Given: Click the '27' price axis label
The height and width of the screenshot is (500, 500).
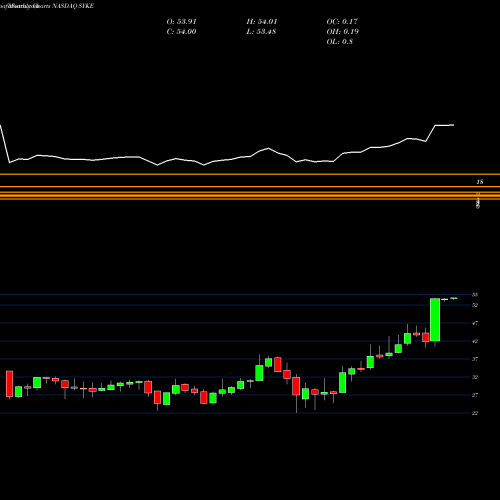Looking at the screenshot, I should click(x=475, y=395).
